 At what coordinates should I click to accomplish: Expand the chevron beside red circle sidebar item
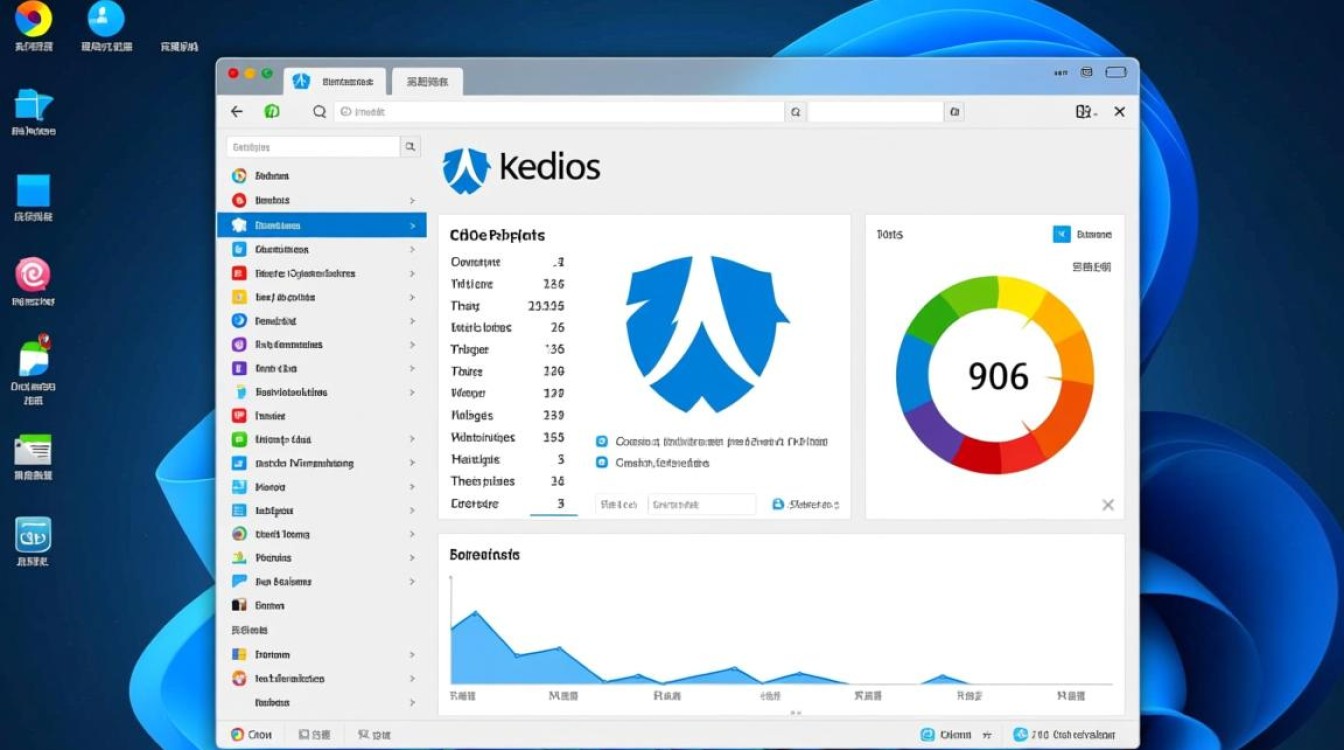coord(412,201)
